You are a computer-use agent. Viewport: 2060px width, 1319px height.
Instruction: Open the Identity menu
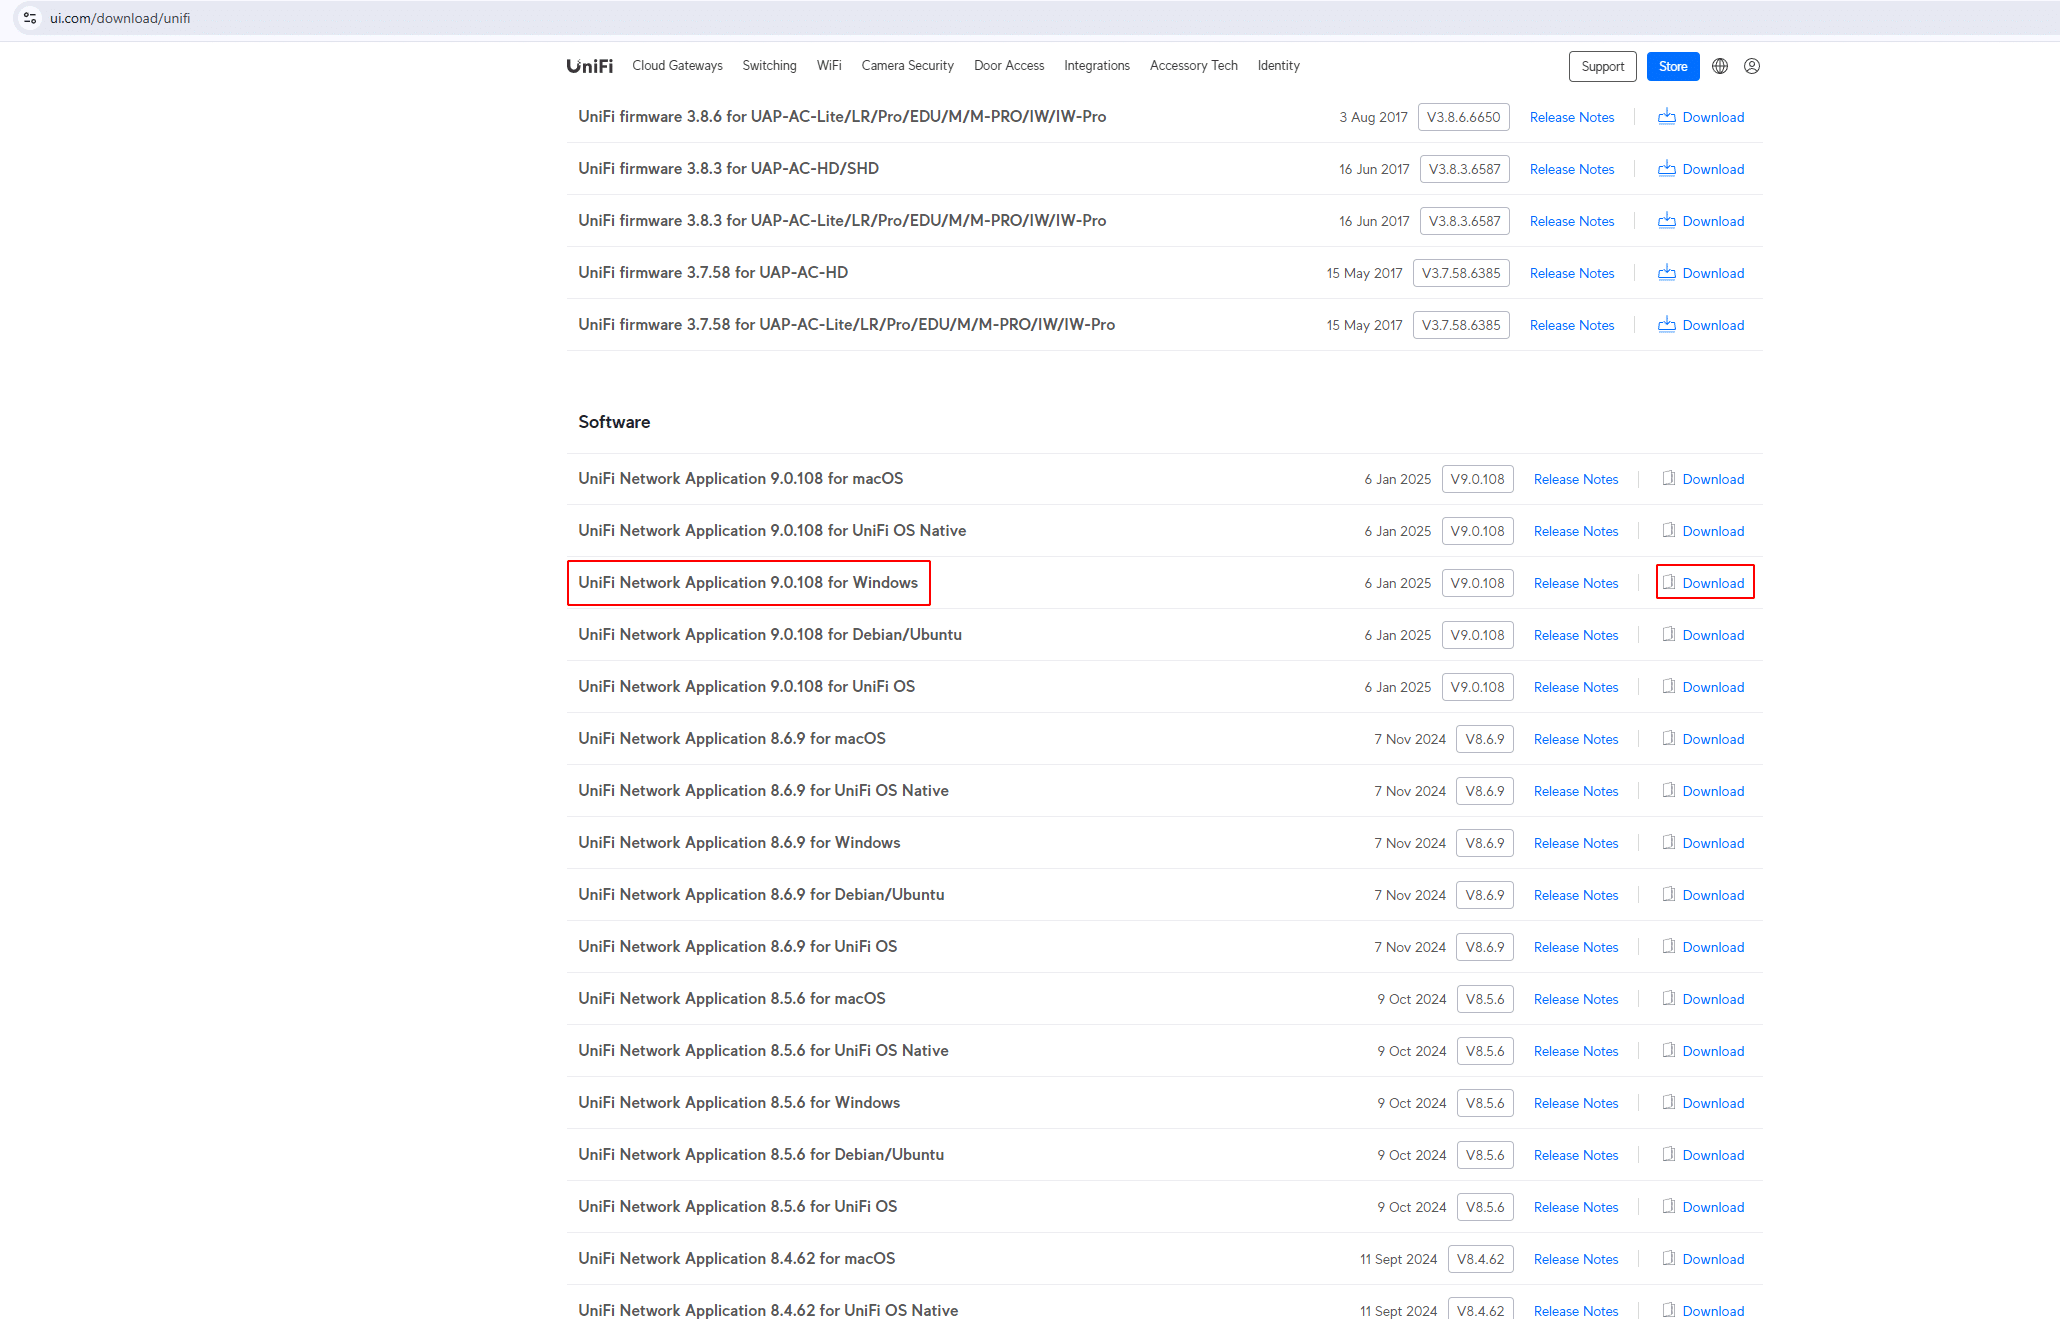[x=1278, y=66]
